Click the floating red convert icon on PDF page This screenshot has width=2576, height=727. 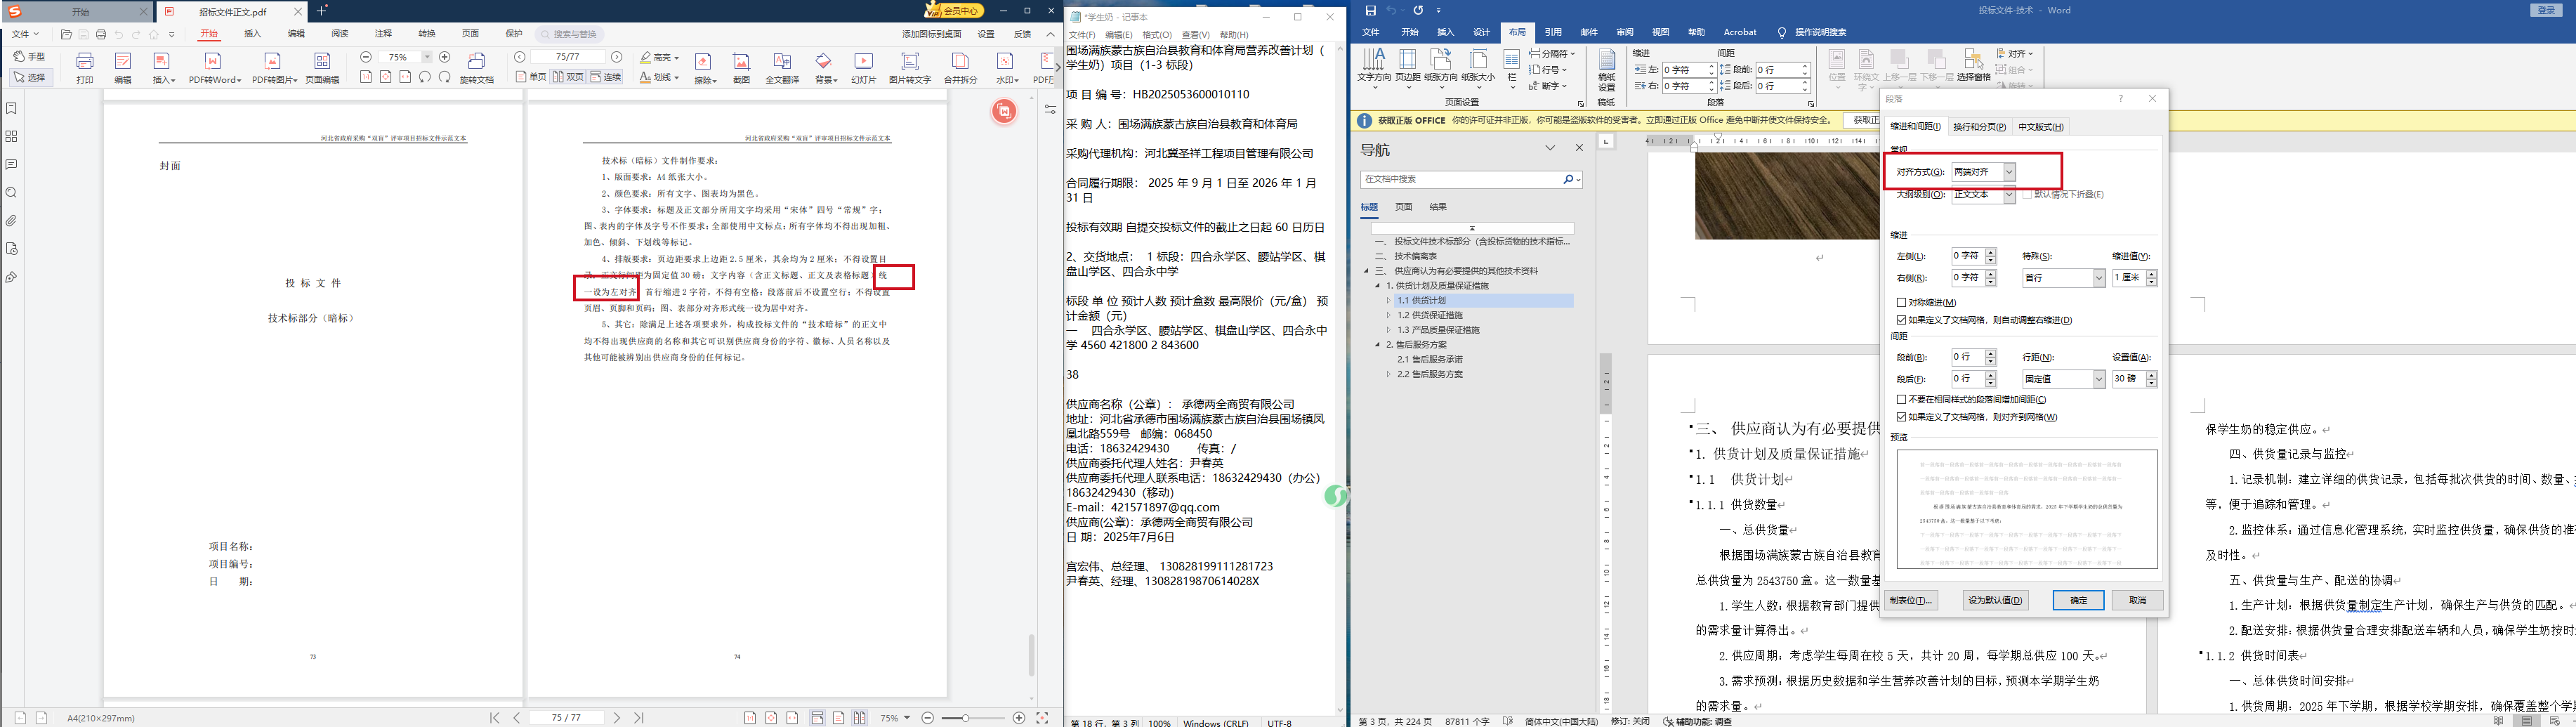[1004, 111]
